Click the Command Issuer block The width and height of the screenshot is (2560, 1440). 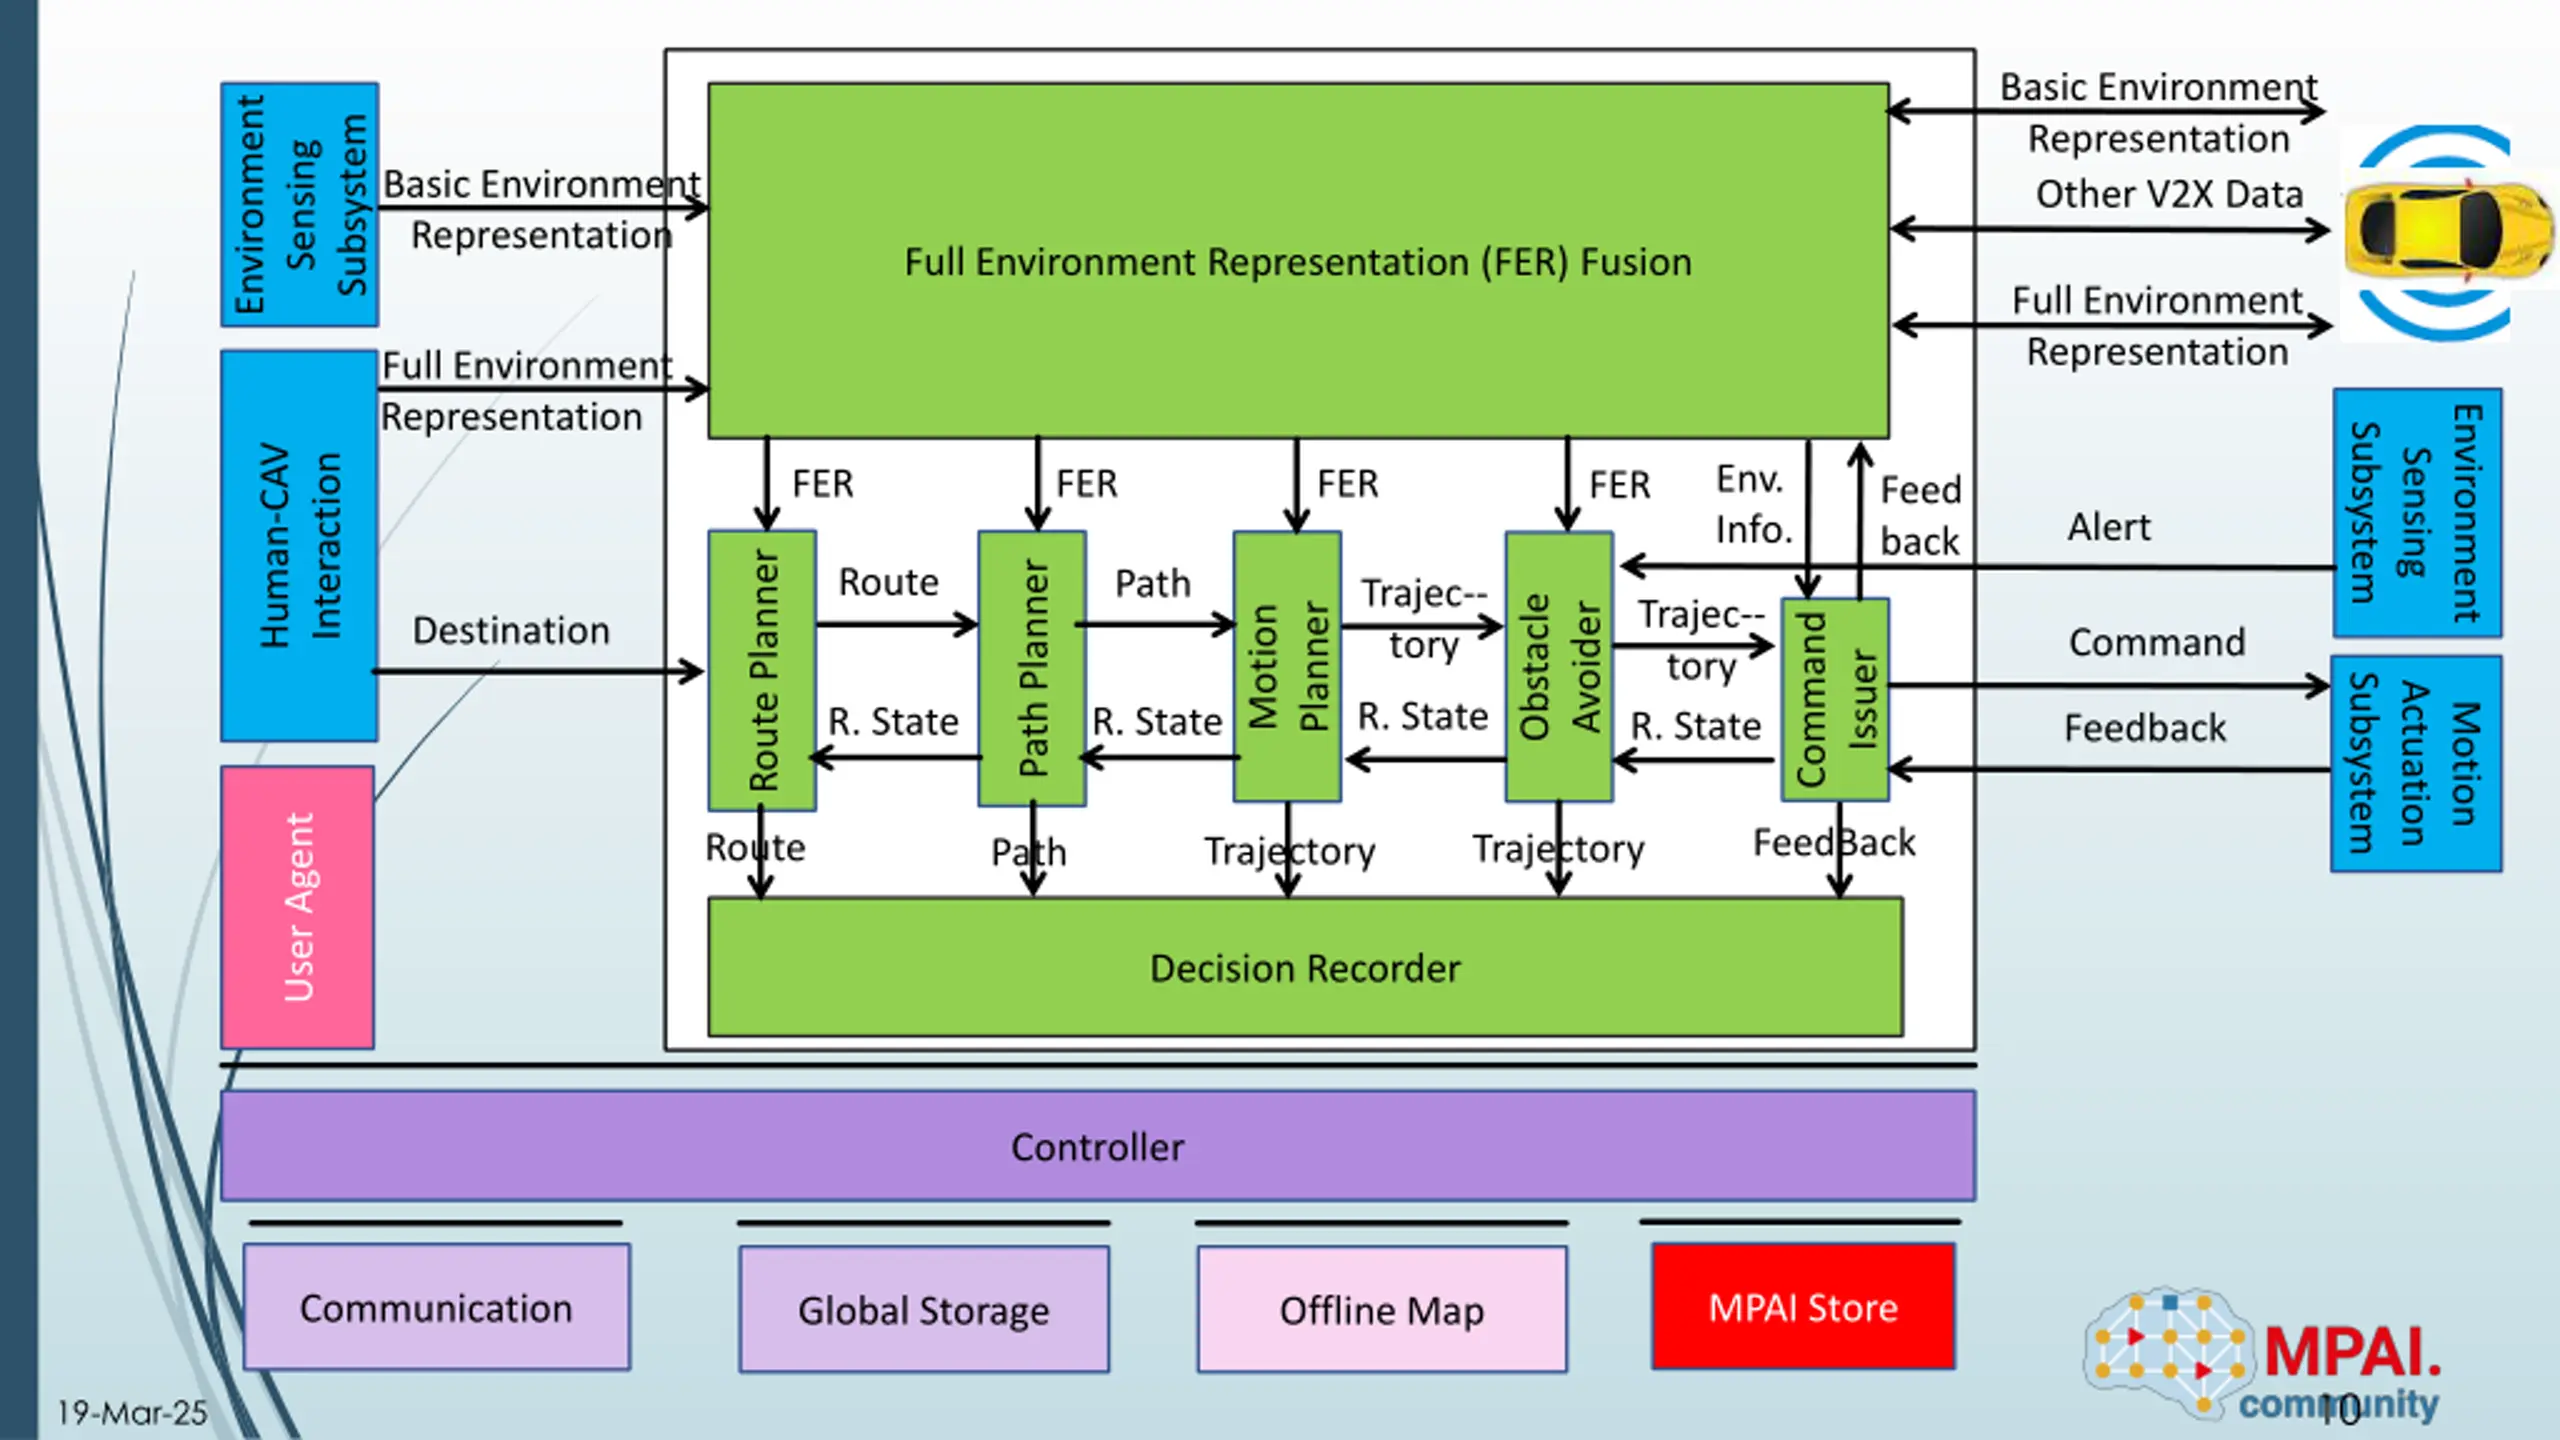(1835, 699)
